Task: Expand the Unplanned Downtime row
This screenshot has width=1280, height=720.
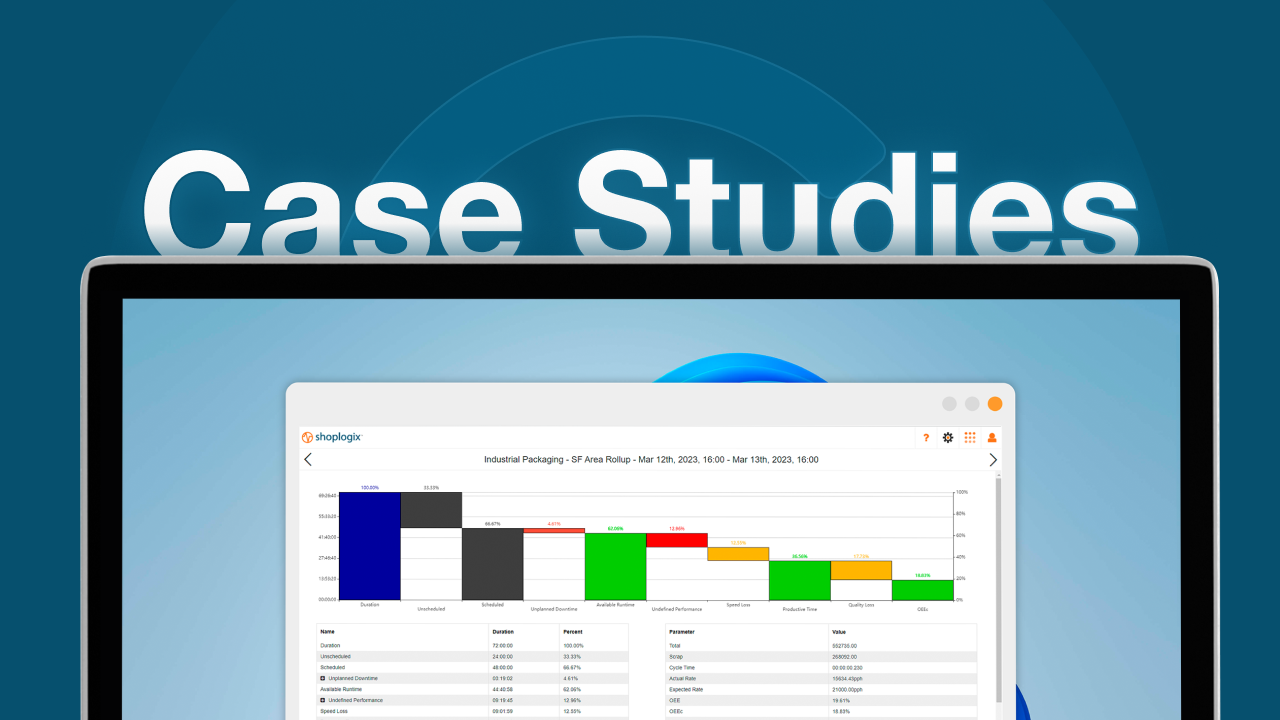Action: (323, 678)
